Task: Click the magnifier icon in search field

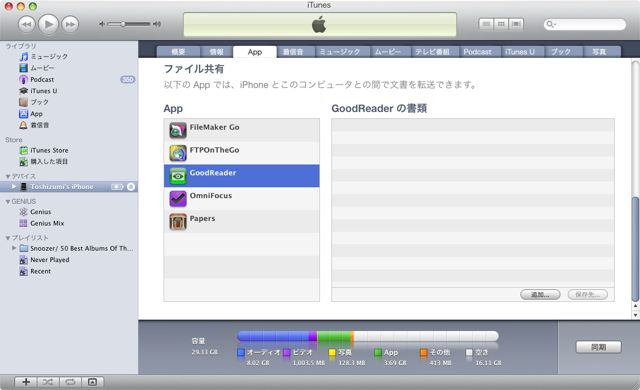Action: [x=551, y=24]
